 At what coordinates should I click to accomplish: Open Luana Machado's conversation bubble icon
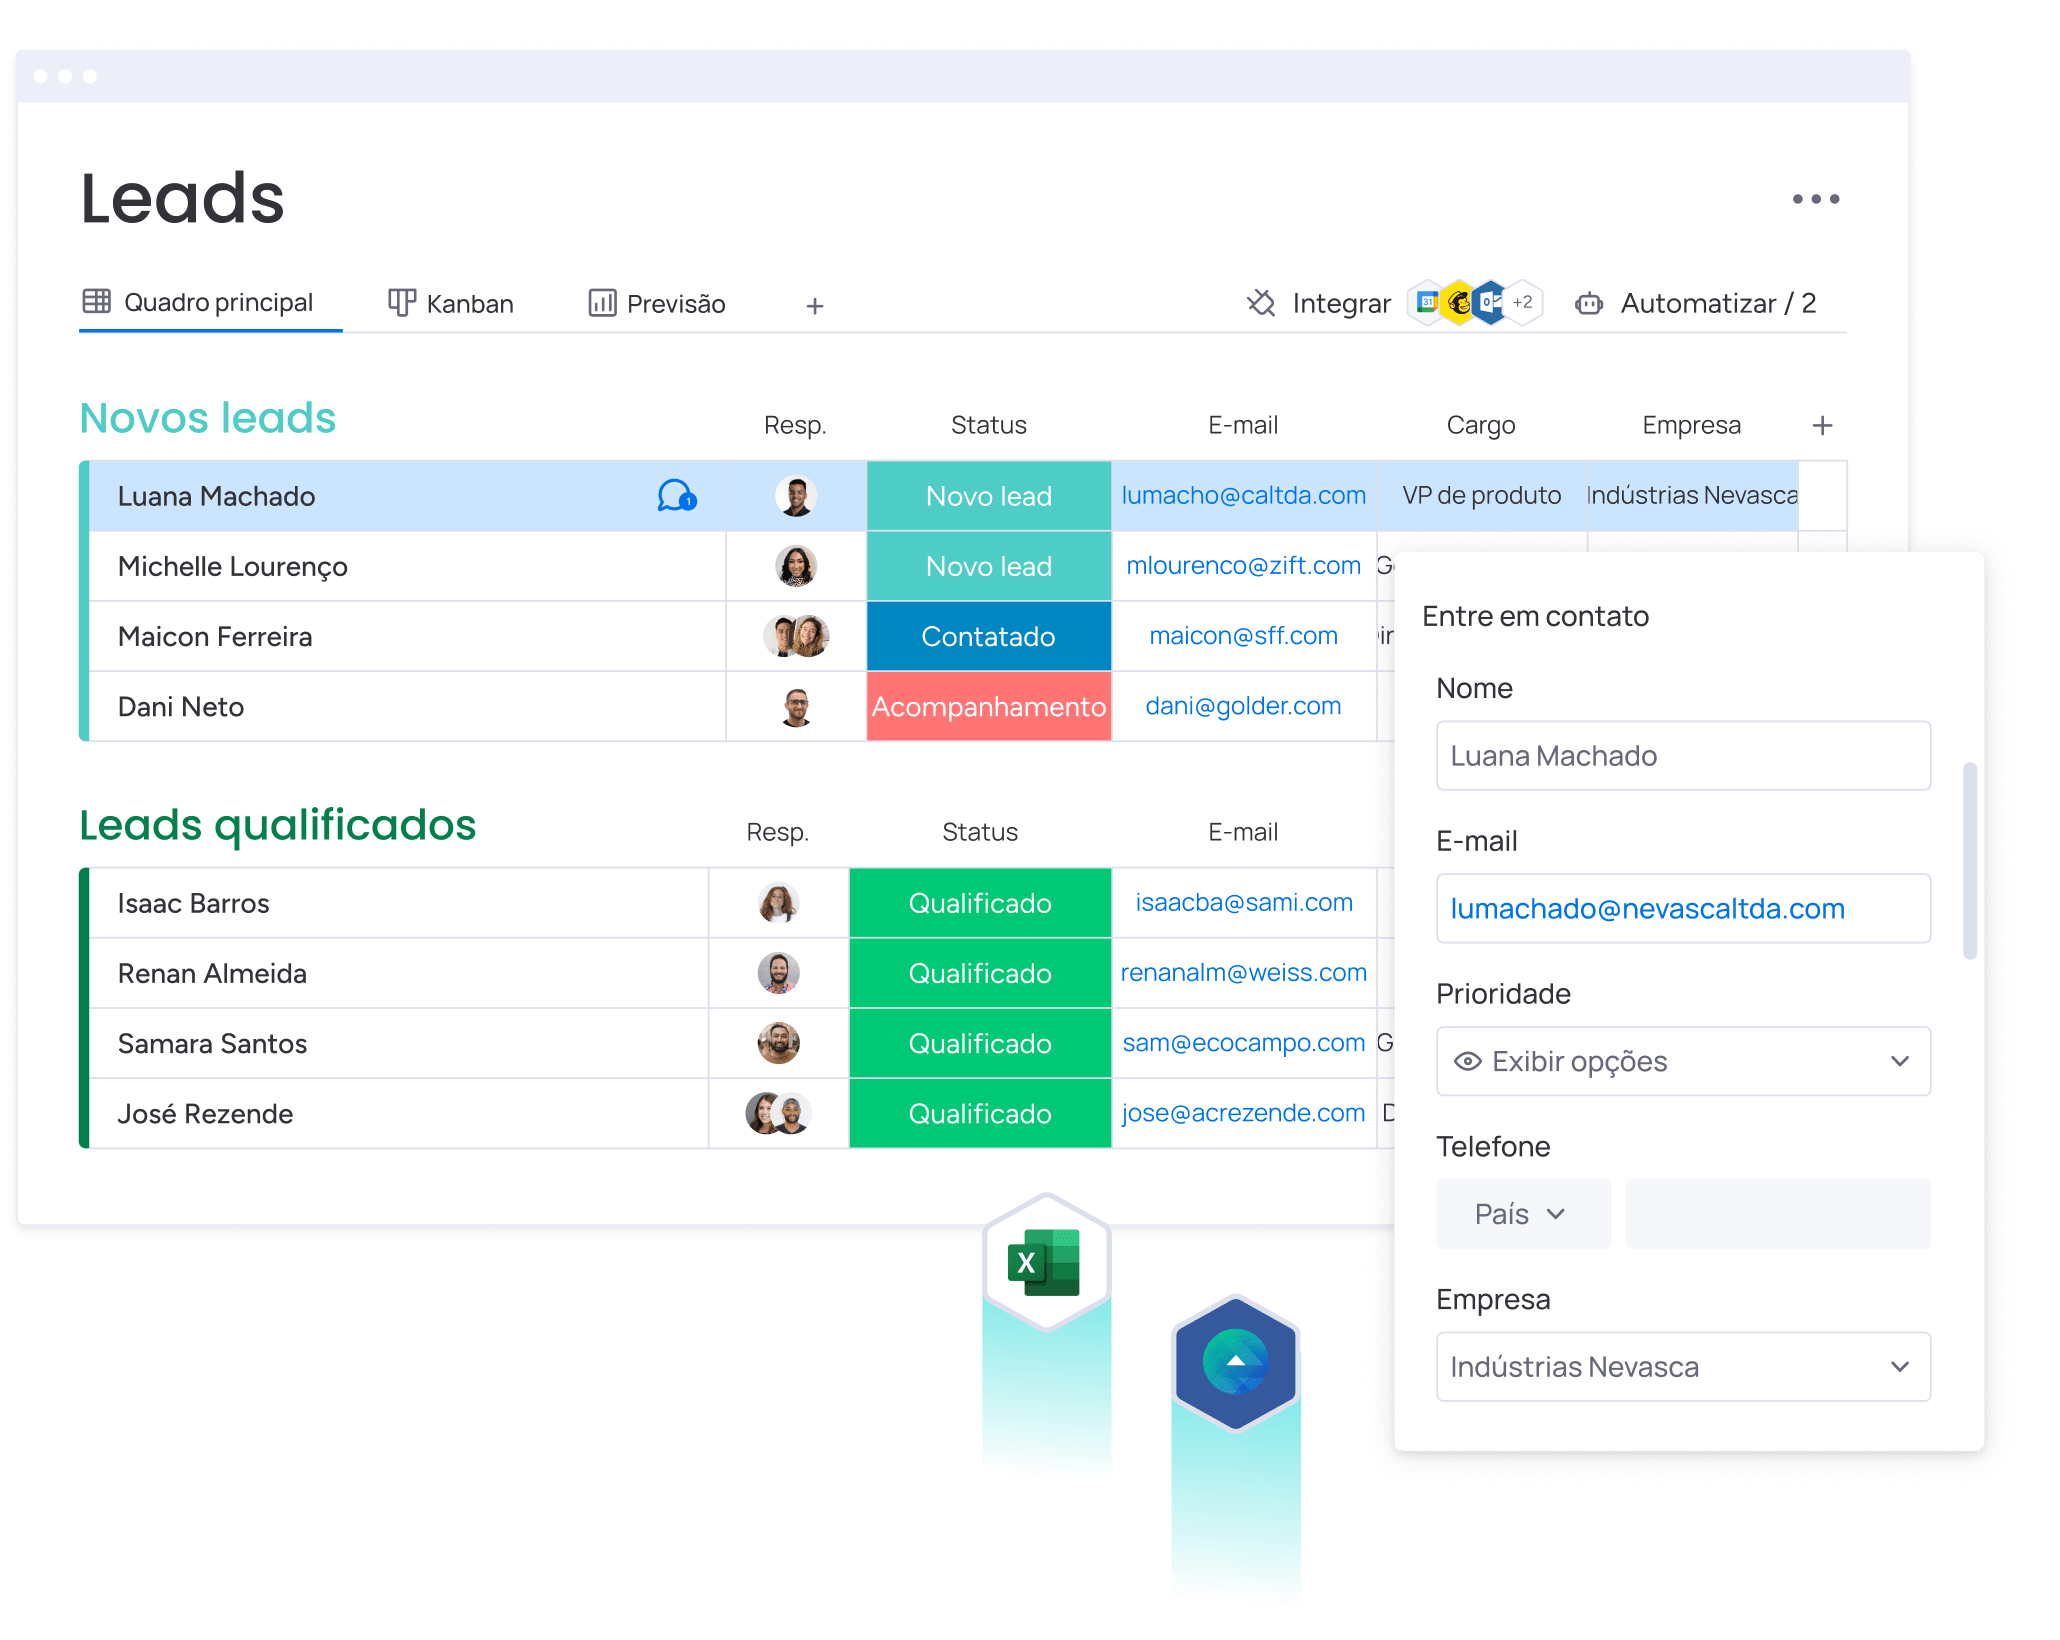[677, 495]
